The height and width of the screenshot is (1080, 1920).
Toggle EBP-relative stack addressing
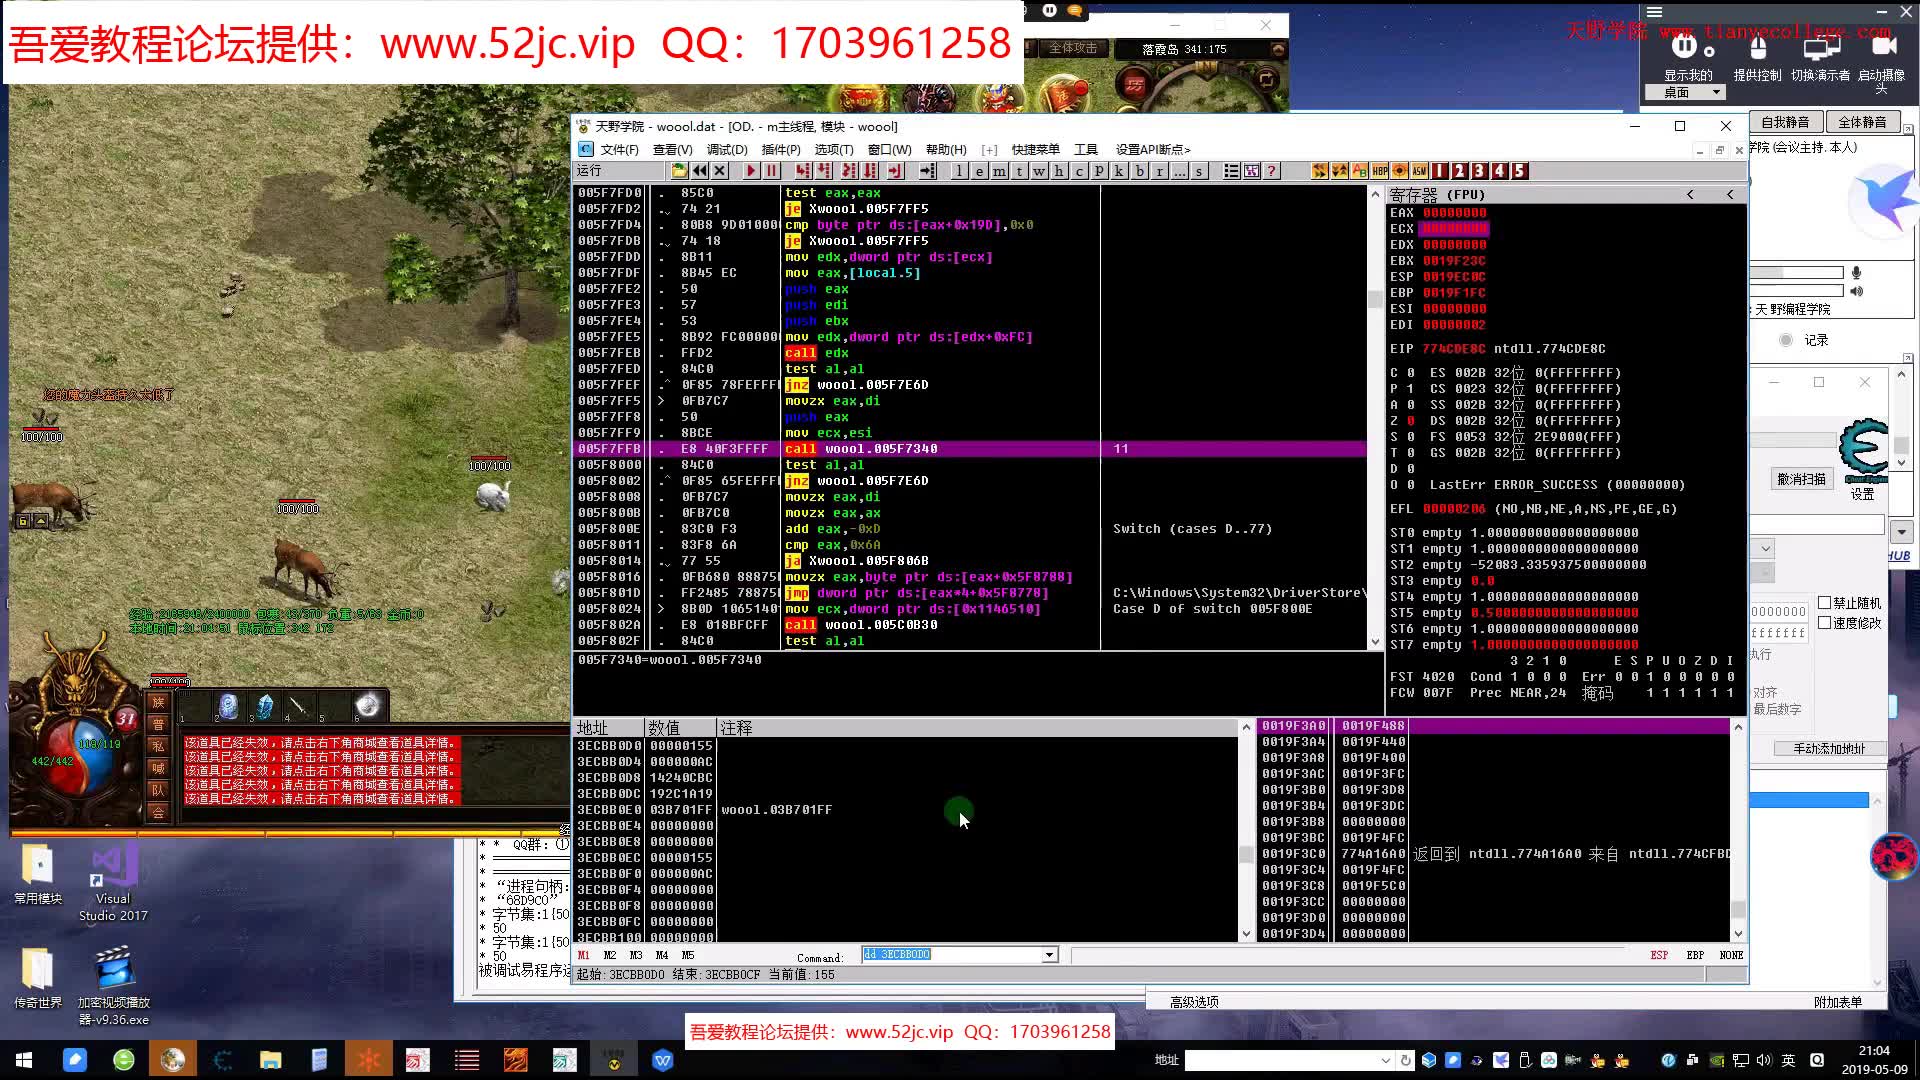click(1695, 955)
